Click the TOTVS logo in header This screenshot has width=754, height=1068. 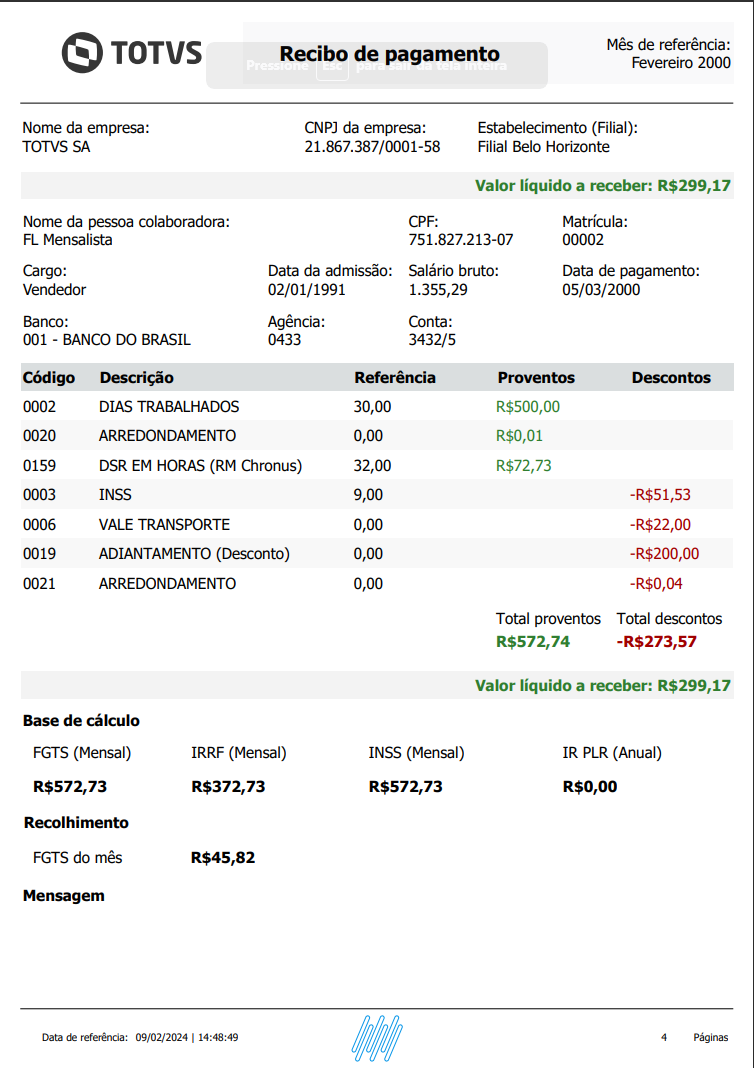[131, 53]
